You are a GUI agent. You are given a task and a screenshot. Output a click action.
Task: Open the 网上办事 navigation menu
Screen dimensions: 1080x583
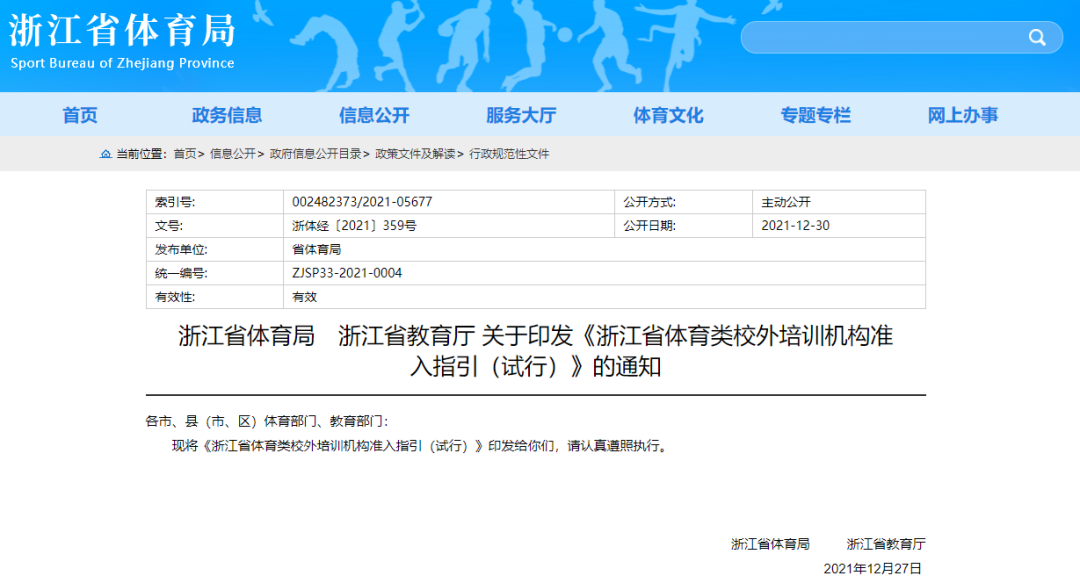pos(962,115)
